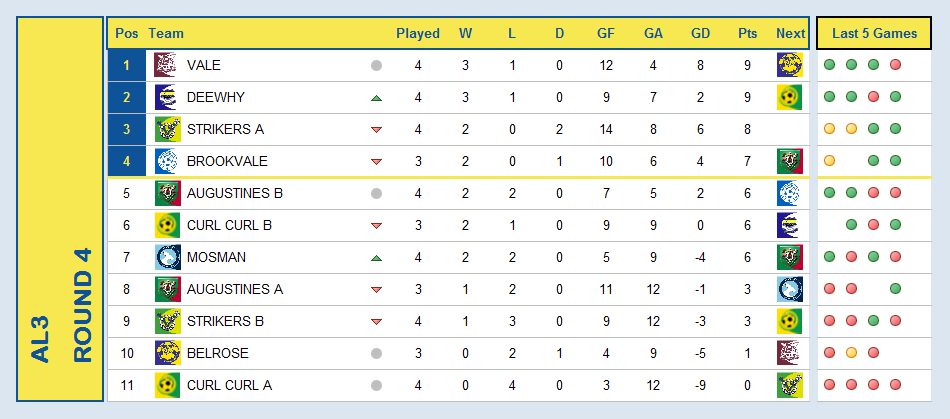Click the Last 5 Games header
Image resolution: width=950 pixels, height=419 pixels.
pyautogui.click(x=874, y=33)
